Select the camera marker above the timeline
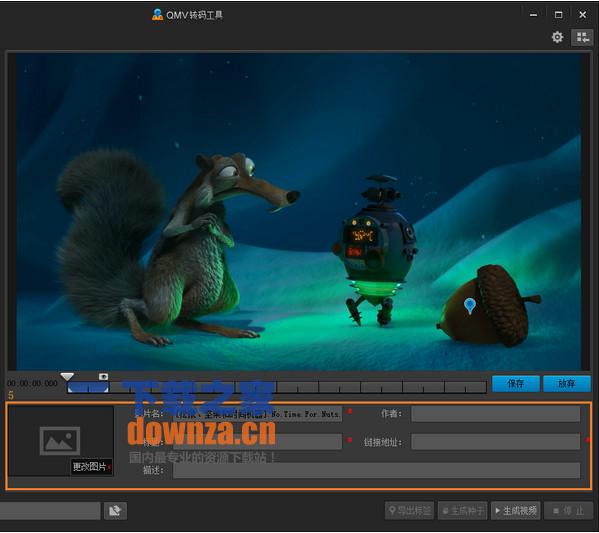 (x=103, y=377)
